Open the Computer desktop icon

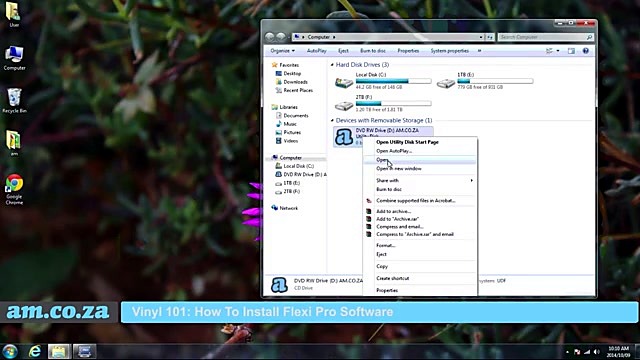coord(14,58)
